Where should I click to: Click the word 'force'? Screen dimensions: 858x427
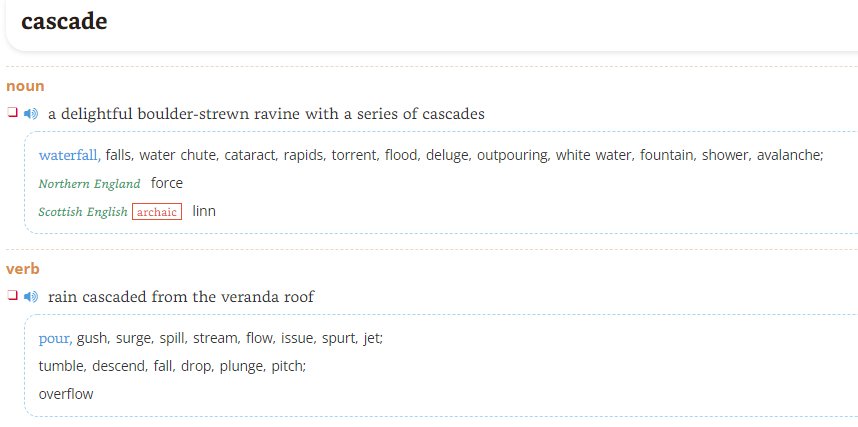[167, 183]
